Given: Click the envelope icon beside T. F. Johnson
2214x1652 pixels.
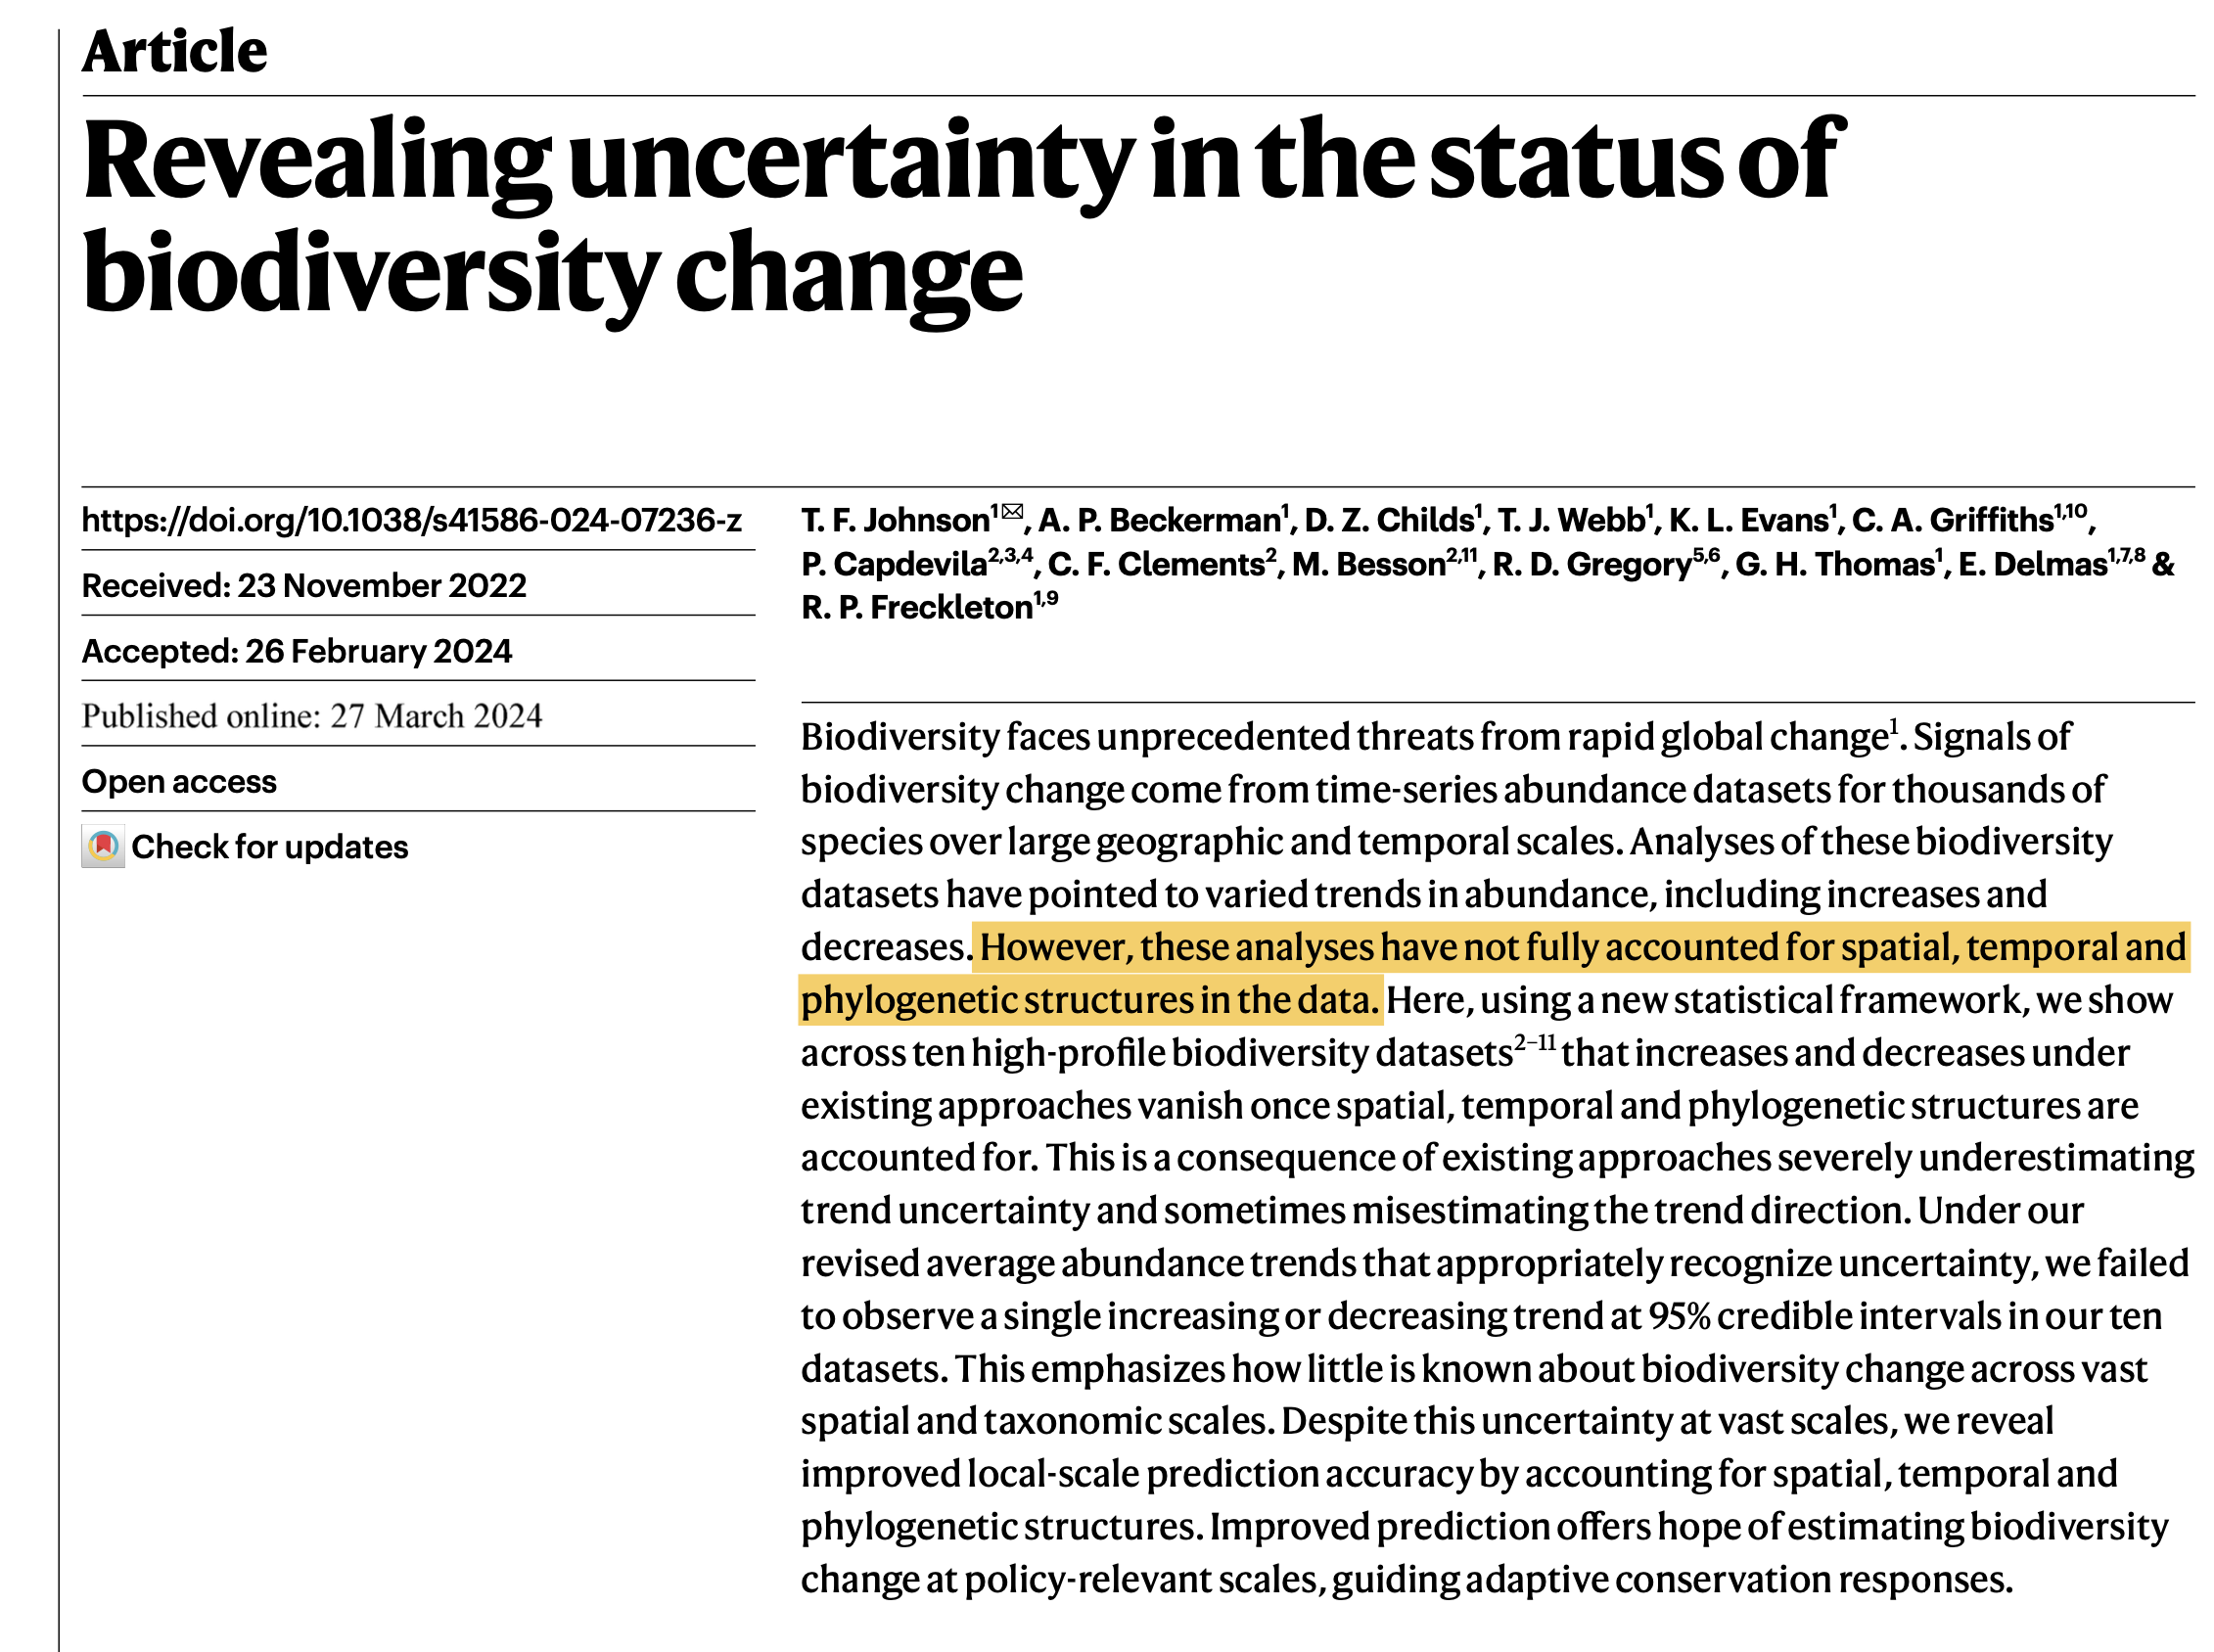Looking at the screenshot, I should (x=1012, y=512).
